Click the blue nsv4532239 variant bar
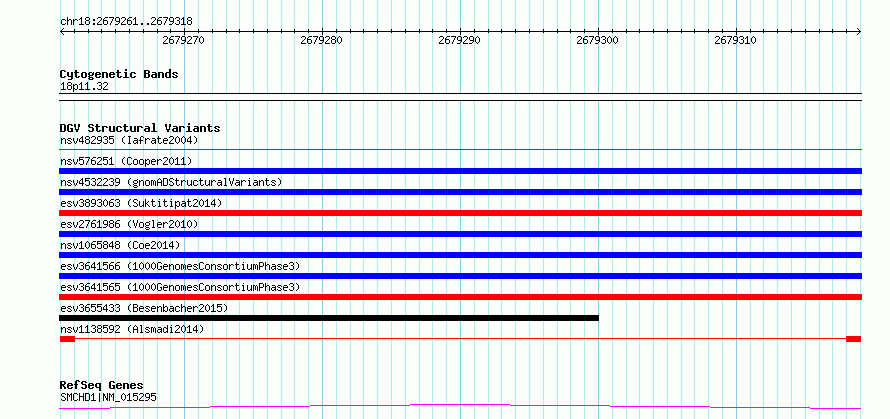 pos(460,192)
